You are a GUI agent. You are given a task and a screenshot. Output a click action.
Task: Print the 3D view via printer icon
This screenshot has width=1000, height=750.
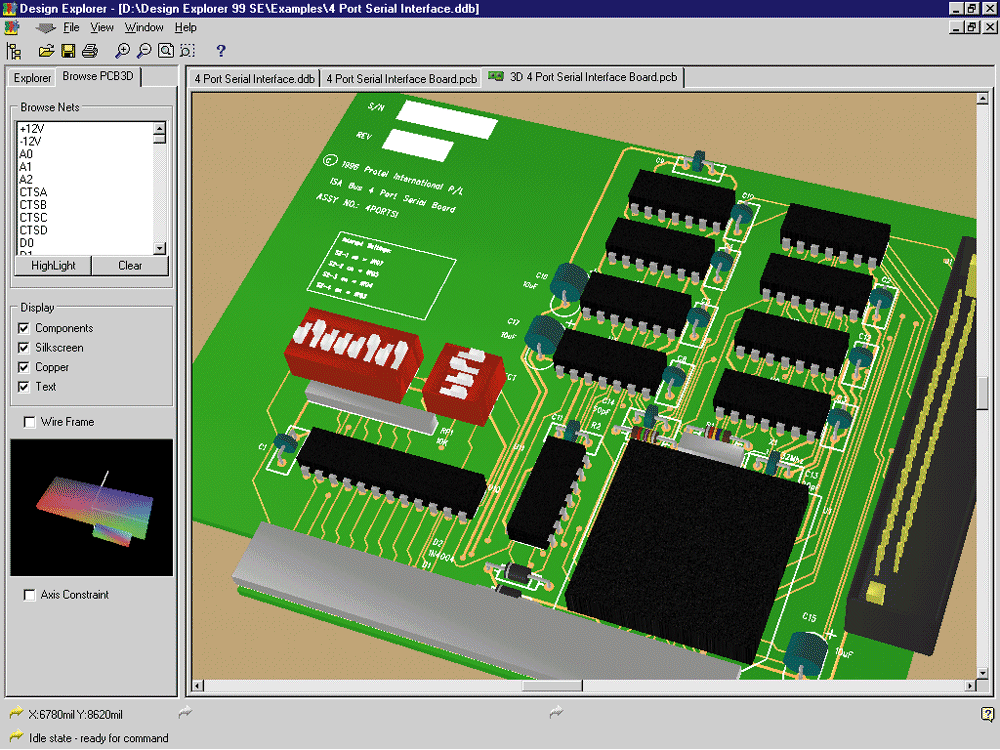[90, 51]
